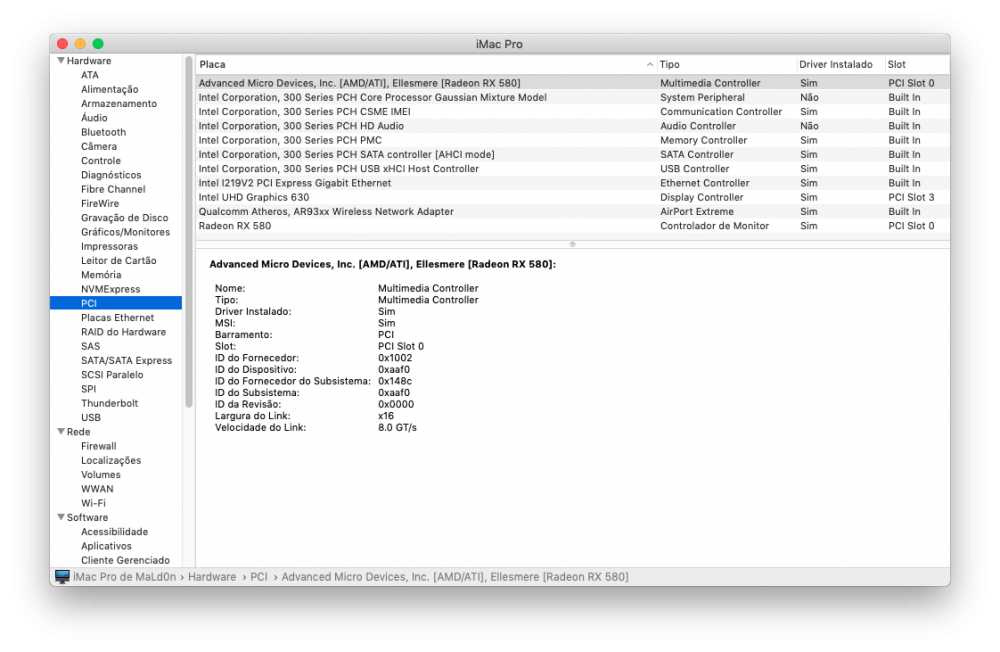
Task: Open Diagnósticos in the sidebar
Action: coord(111,175)
